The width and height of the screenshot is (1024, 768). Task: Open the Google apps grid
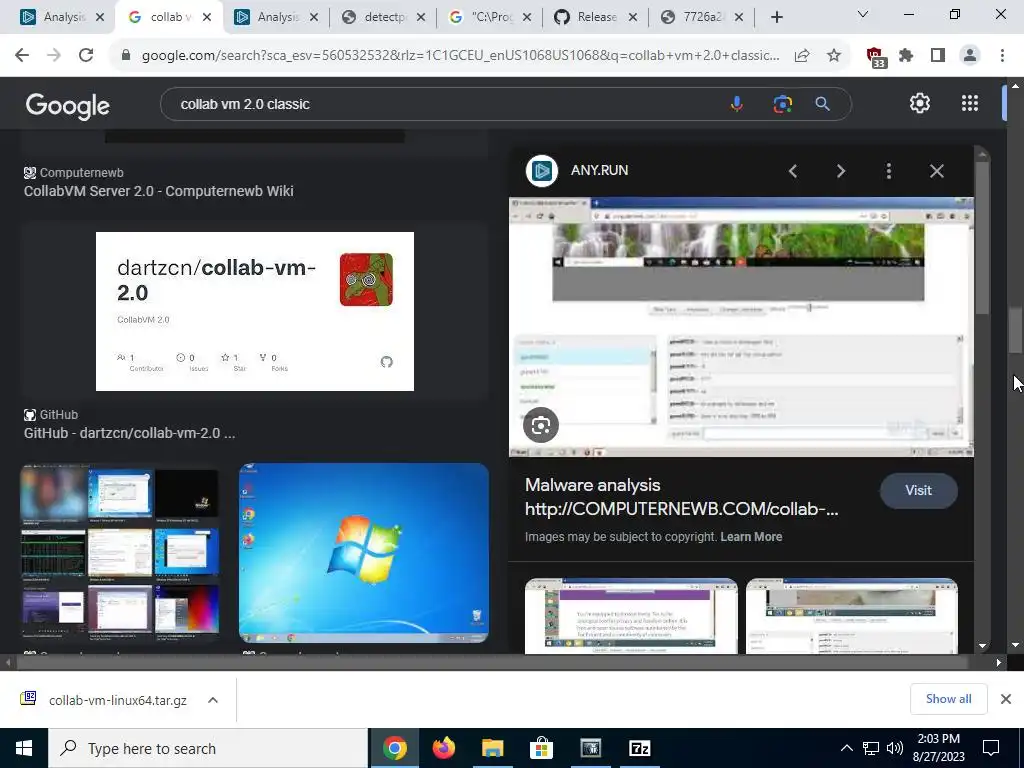pos(970,103)
